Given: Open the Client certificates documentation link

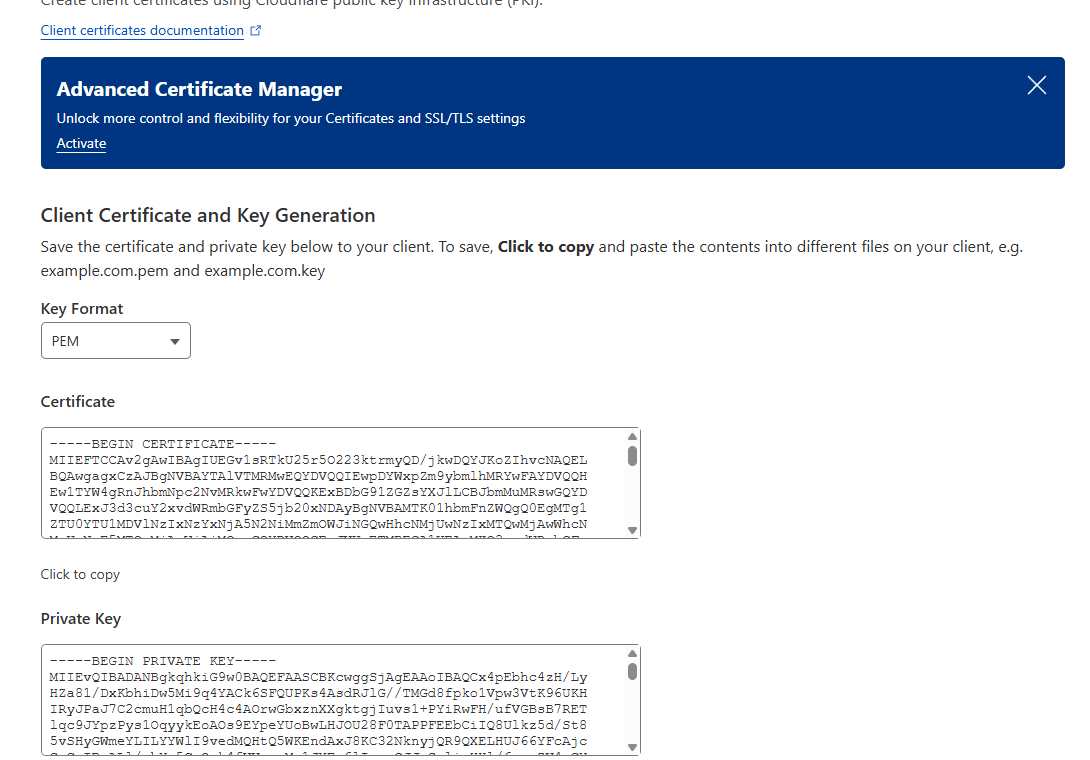Looking at the screenshot, I should tap(142, 30).
